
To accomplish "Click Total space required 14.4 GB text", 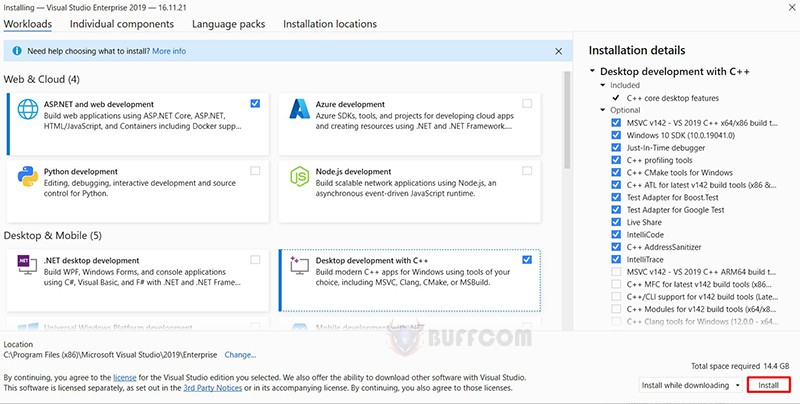I will click(740, 366).
